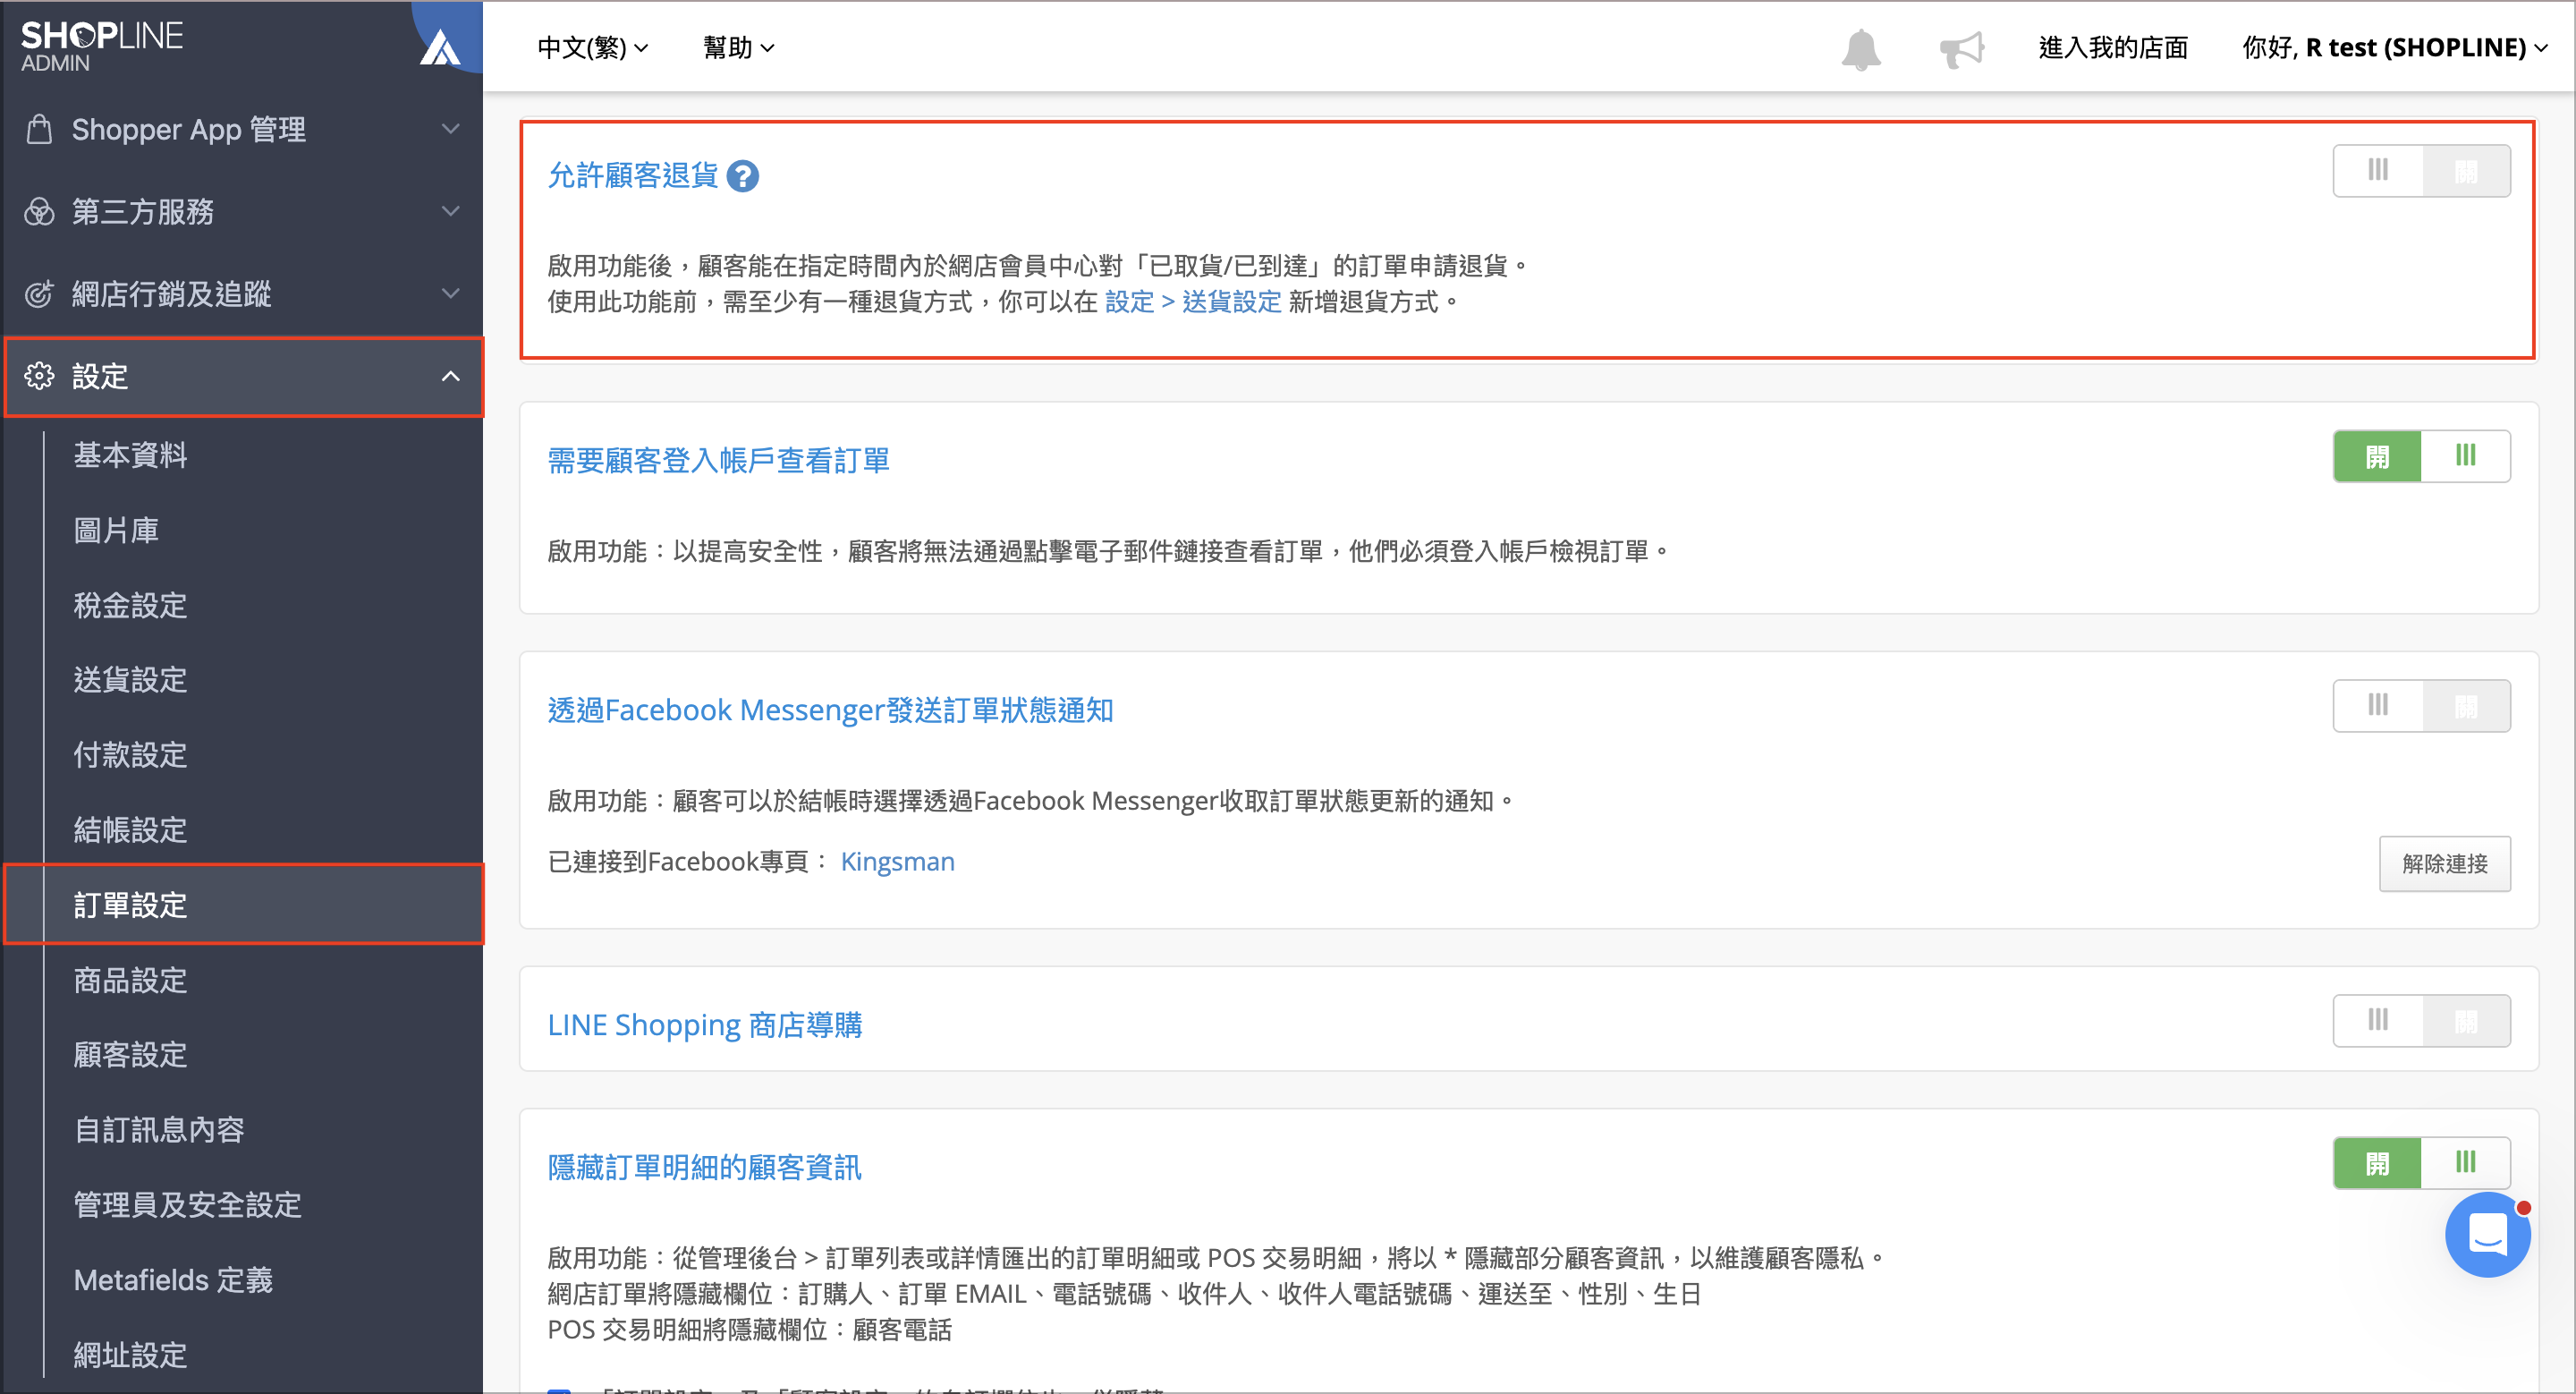Image resolution: width=2576 pixels, height=1394 pixels.
Task: Go to 稅金設定
Action: 130,605
